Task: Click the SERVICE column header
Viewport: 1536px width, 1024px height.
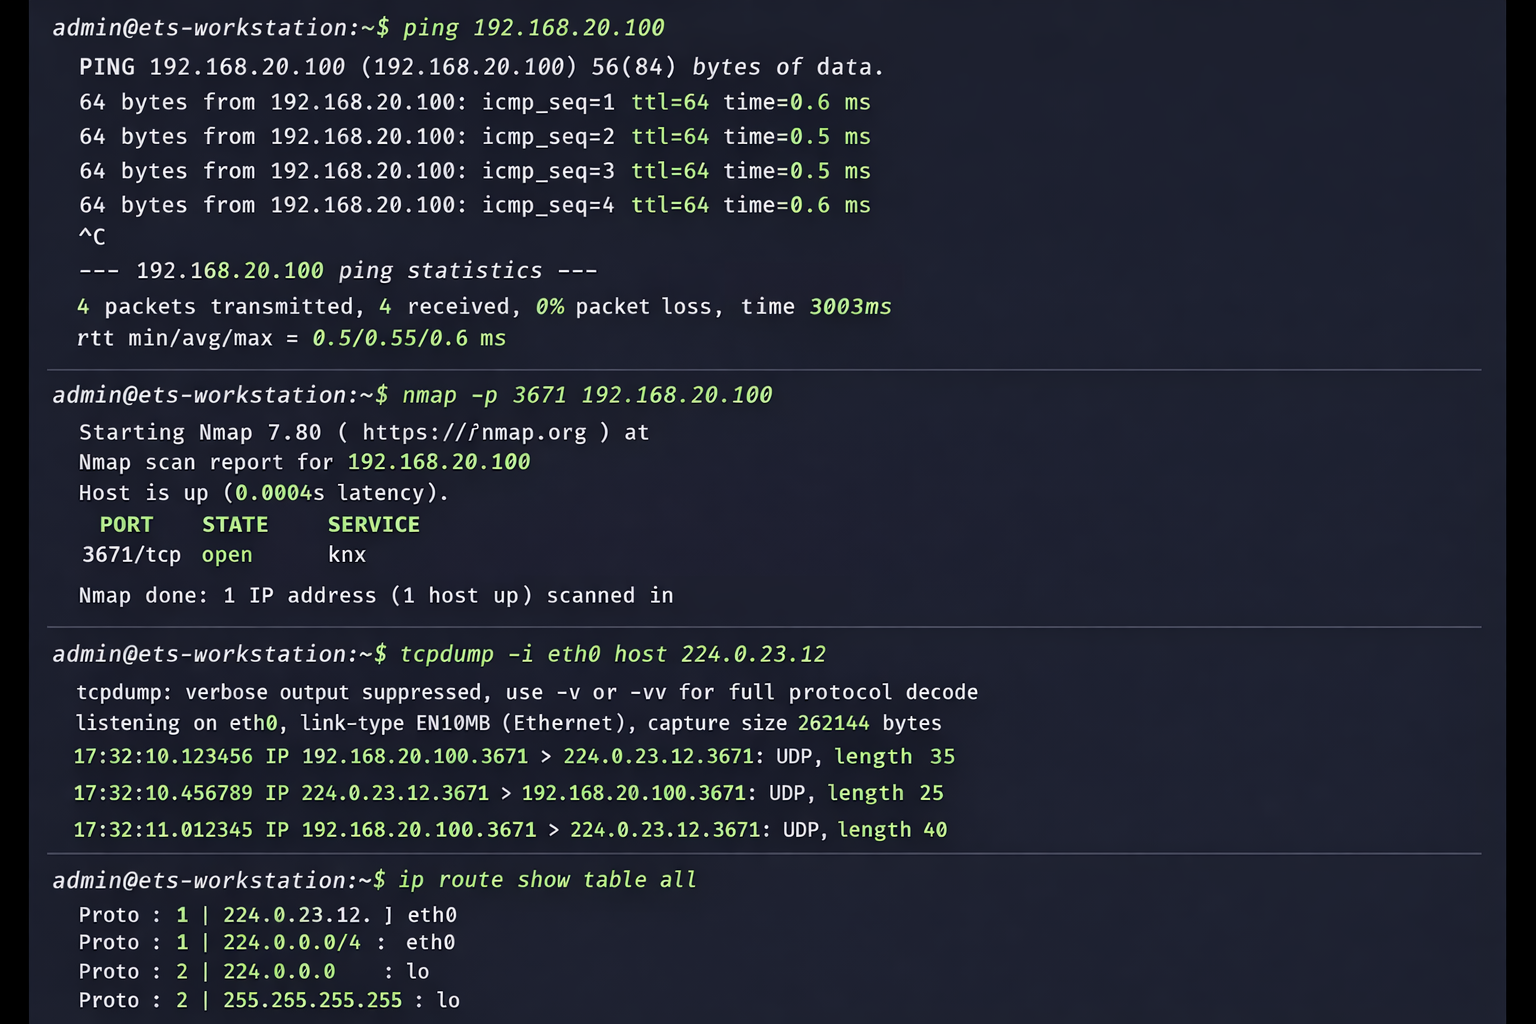Action: click(373, 523)
